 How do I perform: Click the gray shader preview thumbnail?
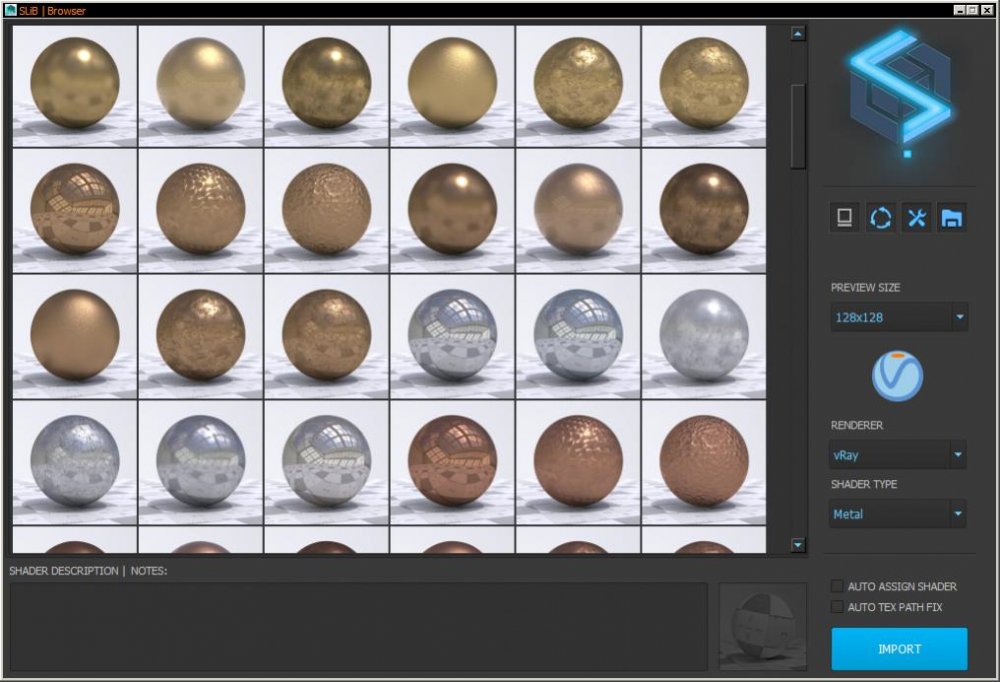[x=762, y=627]
